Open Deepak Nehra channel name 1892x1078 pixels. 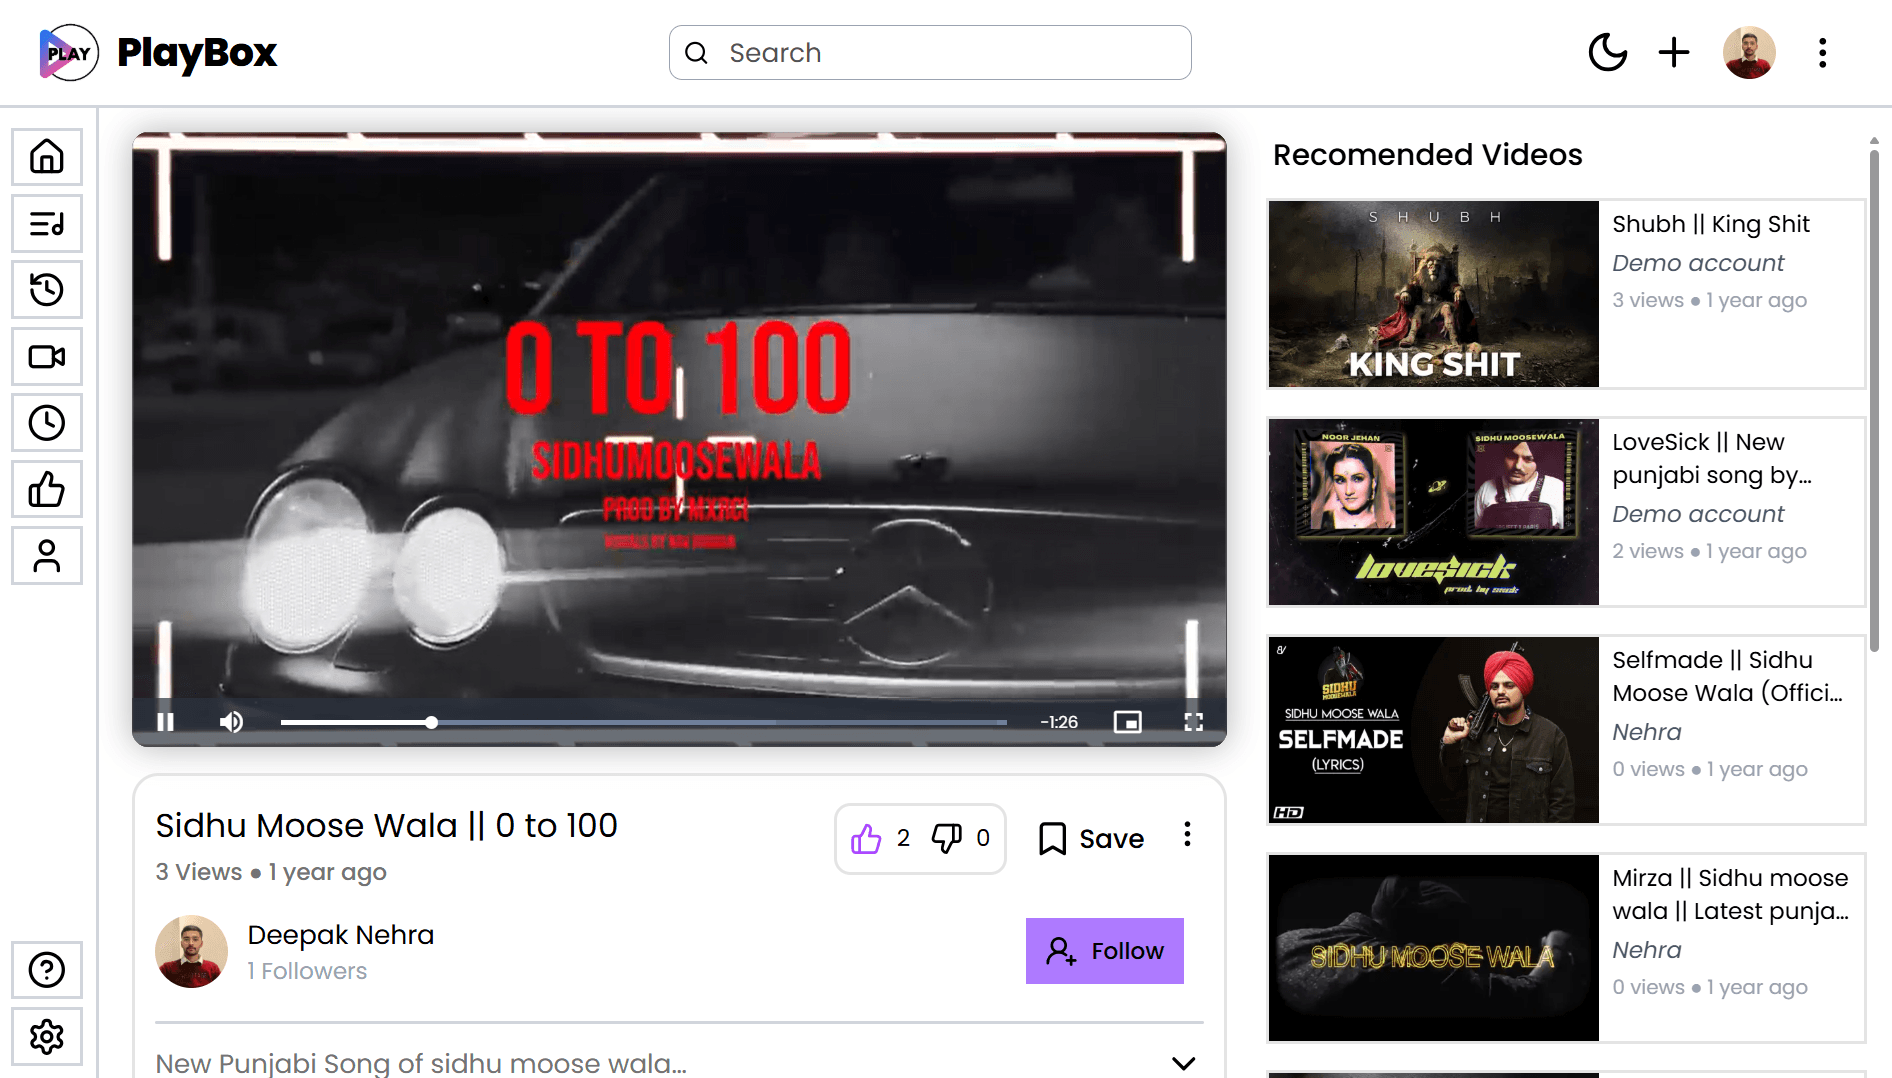341,935
